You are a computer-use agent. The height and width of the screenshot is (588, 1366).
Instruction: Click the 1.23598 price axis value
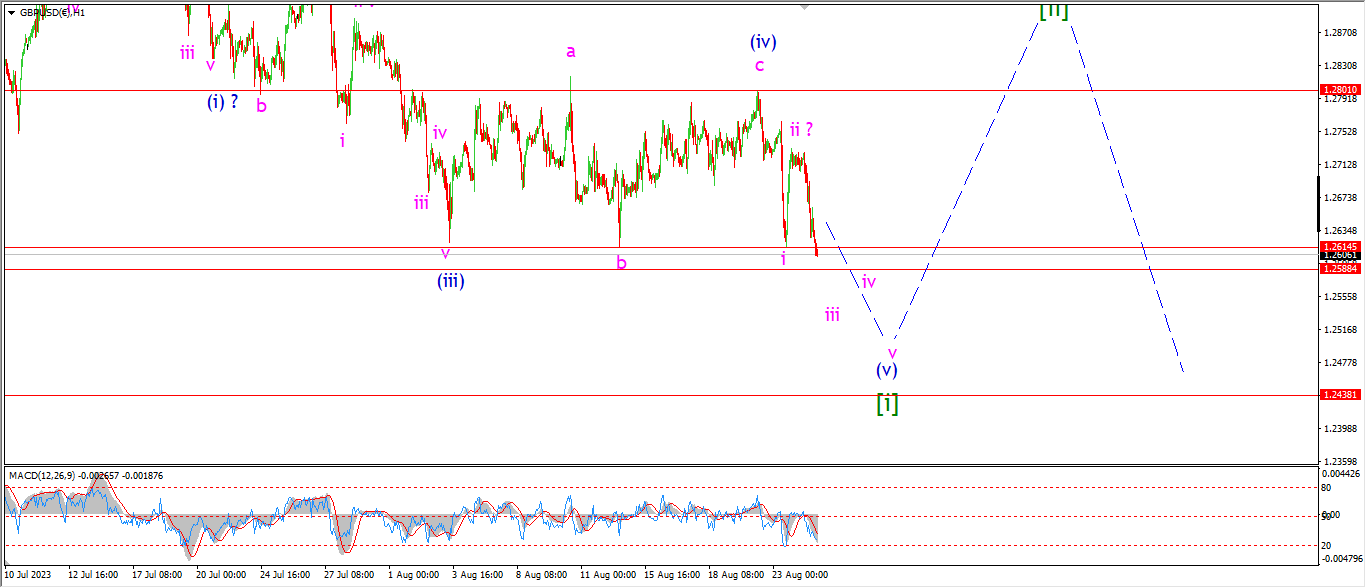point(1340,461)
